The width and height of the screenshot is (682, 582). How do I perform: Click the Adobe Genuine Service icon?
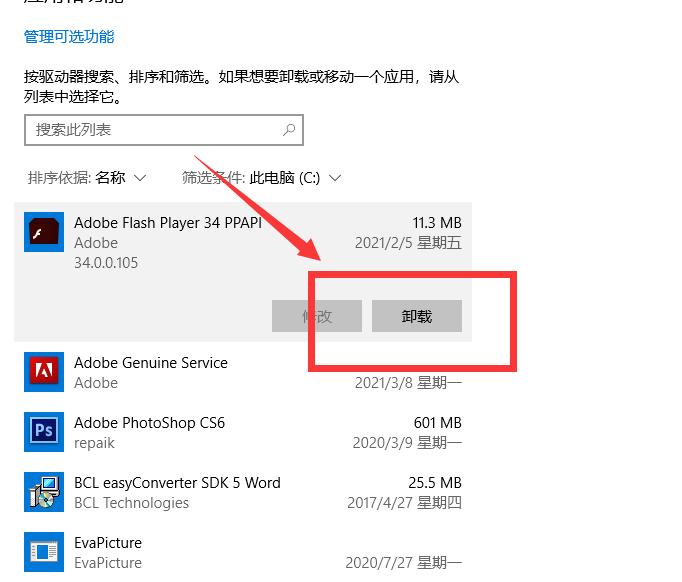tap(44, 372)
